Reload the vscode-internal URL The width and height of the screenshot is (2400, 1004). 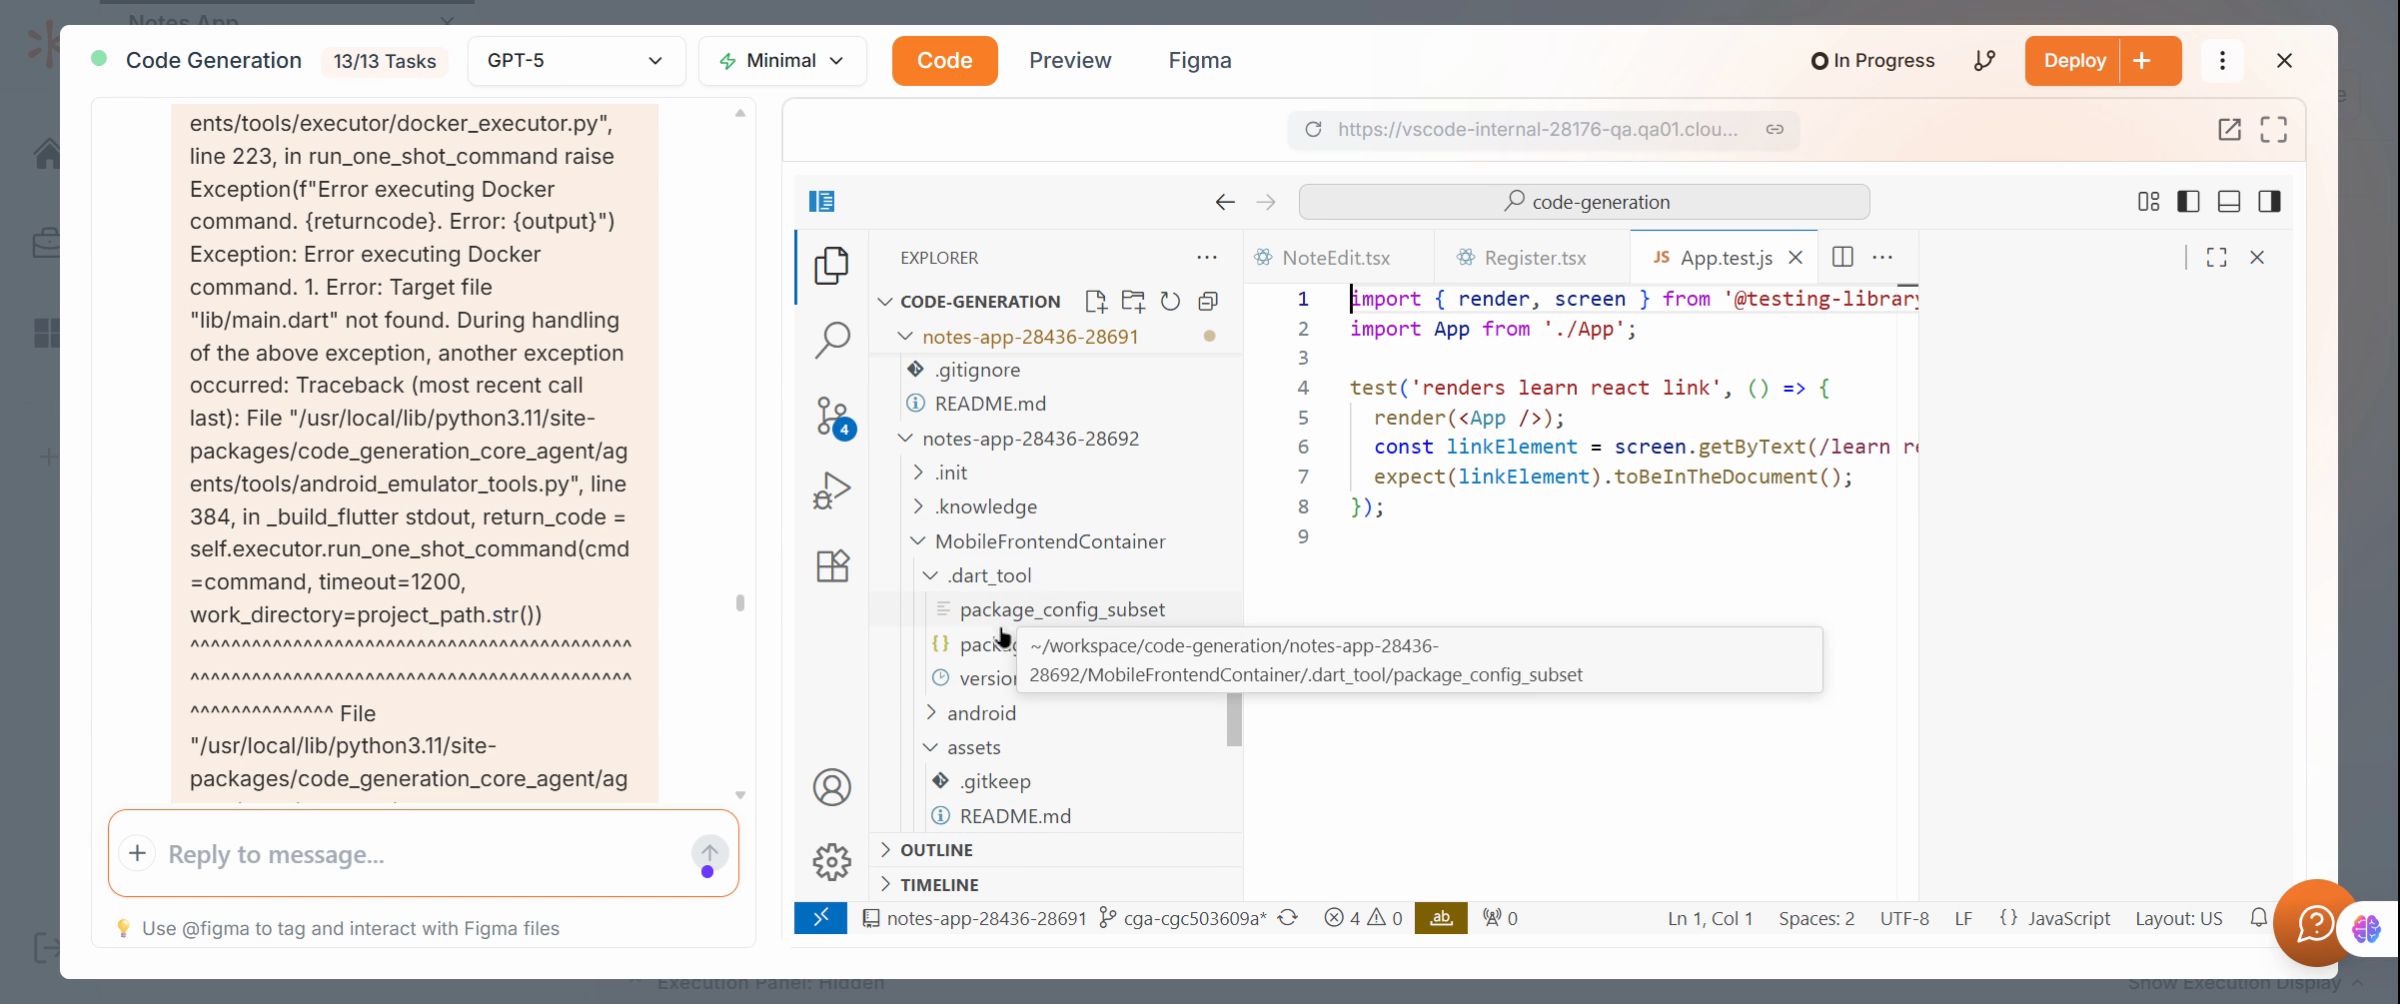pyautogui.click(x=1313, y=129)
